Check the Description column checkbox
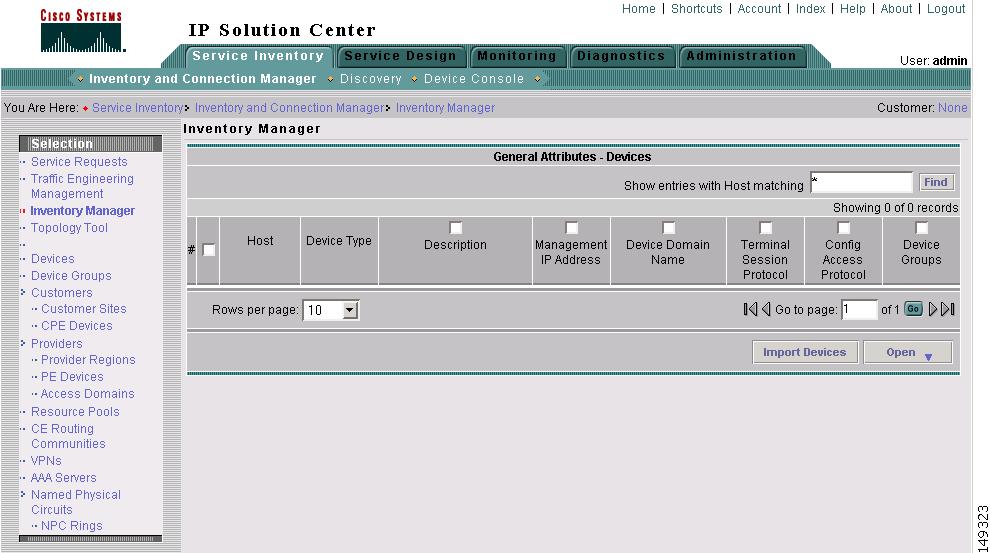Image resolution: width=990 pixels, height=553 pixels. click(455, 228)
